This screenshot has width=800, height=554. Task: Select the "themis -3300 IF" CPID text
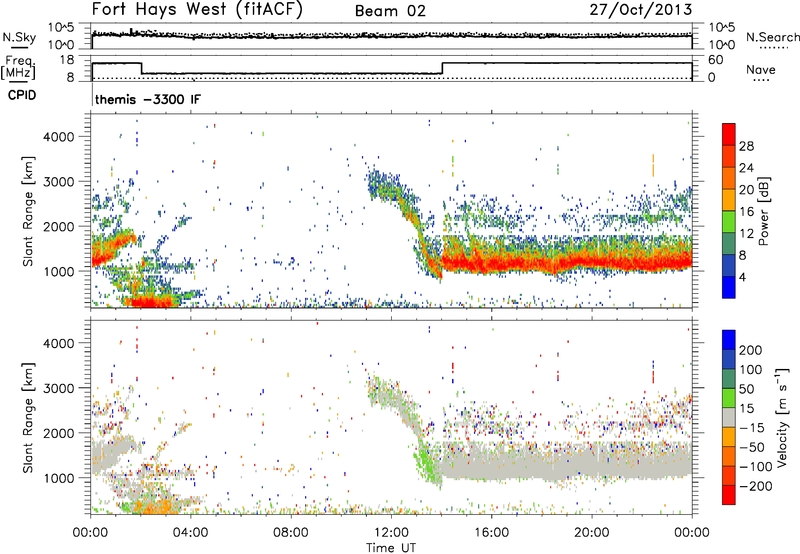pos(148,99)
